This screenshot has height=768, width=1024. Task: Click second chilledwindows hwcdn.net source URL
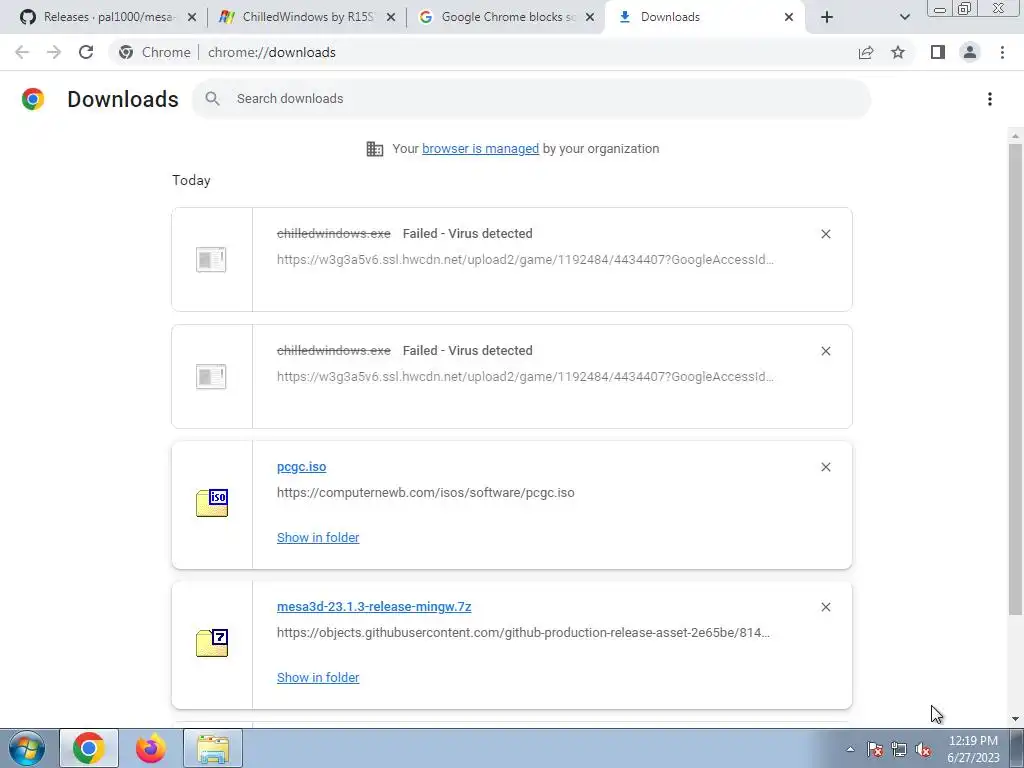click(525, 376)
